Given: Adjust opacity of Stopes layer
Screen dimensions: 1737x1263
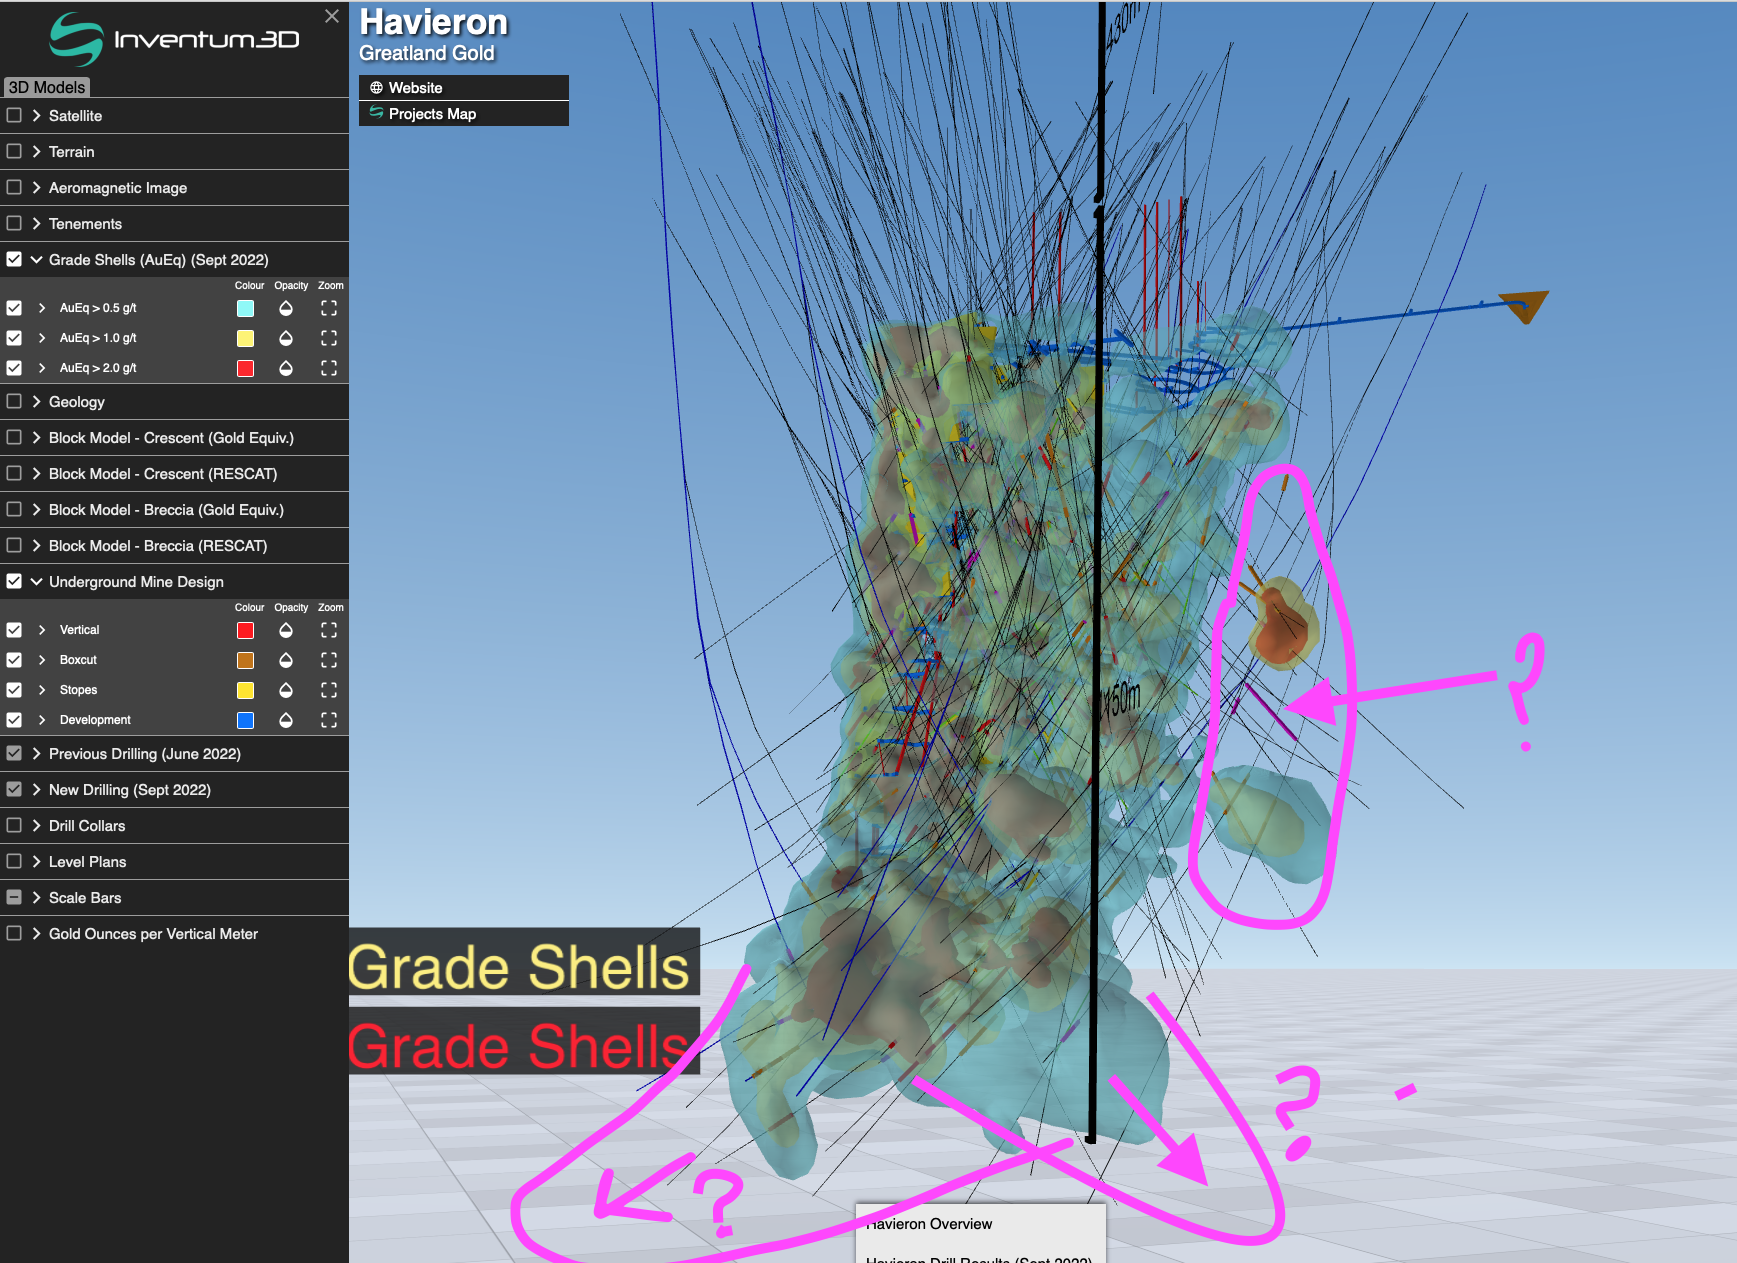Looking at the screenshot, I should [286, 690].
